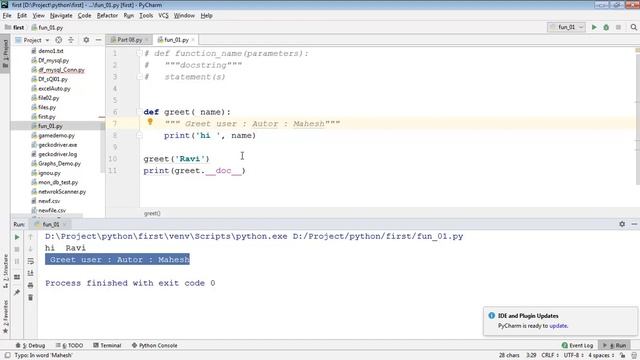
Task: Select the fun_01.py editor tab
Action: click(x=176, y=40)
